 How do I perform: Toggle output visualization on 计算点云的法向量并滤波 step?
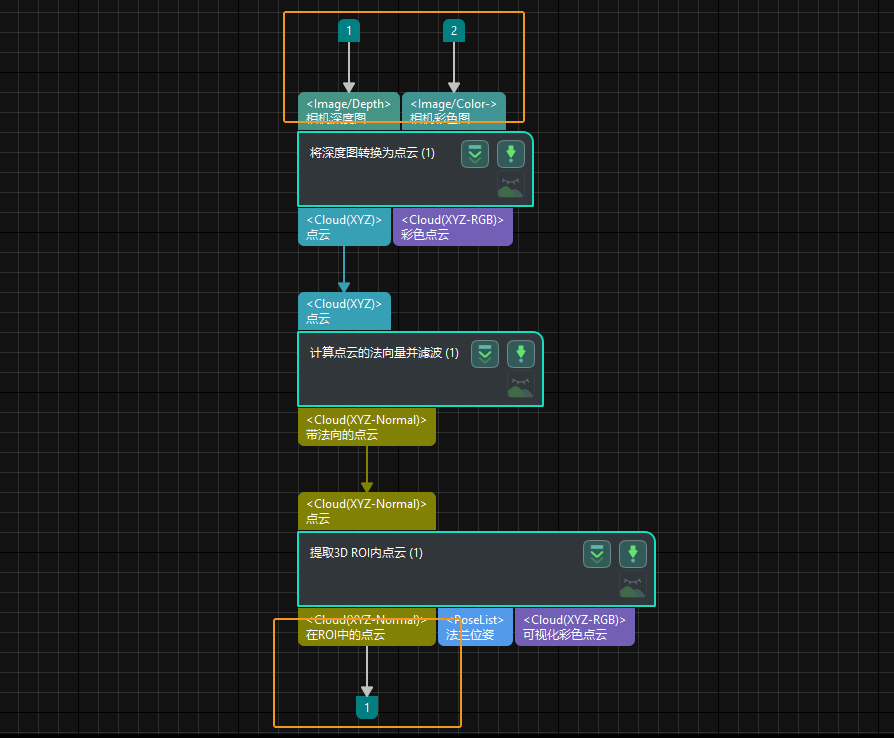tap(520, 387)
